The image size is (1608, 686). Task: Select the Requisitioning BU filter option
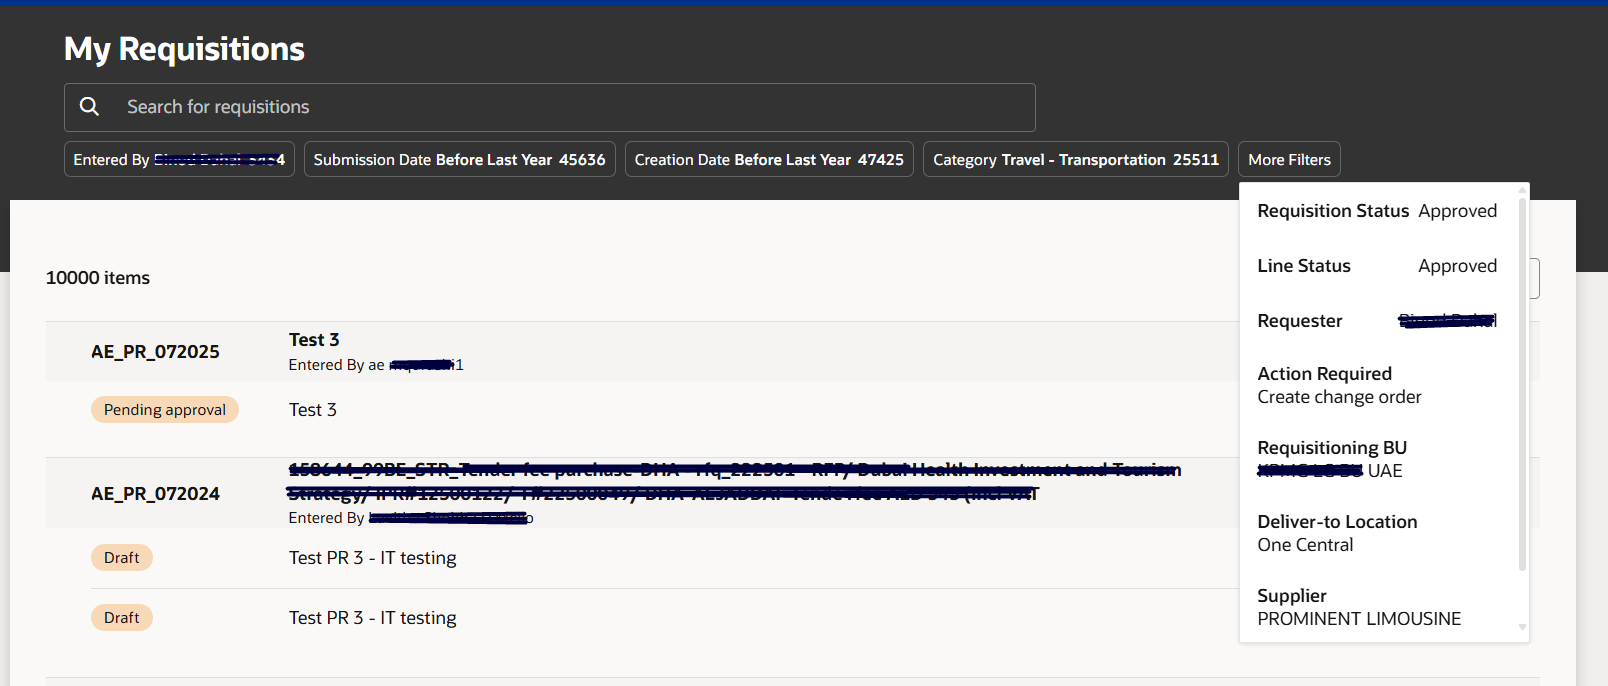coord(1377,459)
